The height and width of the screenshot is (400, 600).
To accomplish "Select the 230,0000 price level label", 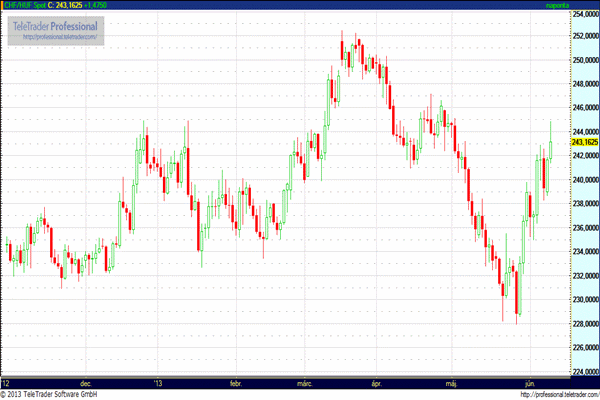I will pyautogui.click(x=584, y=300).
